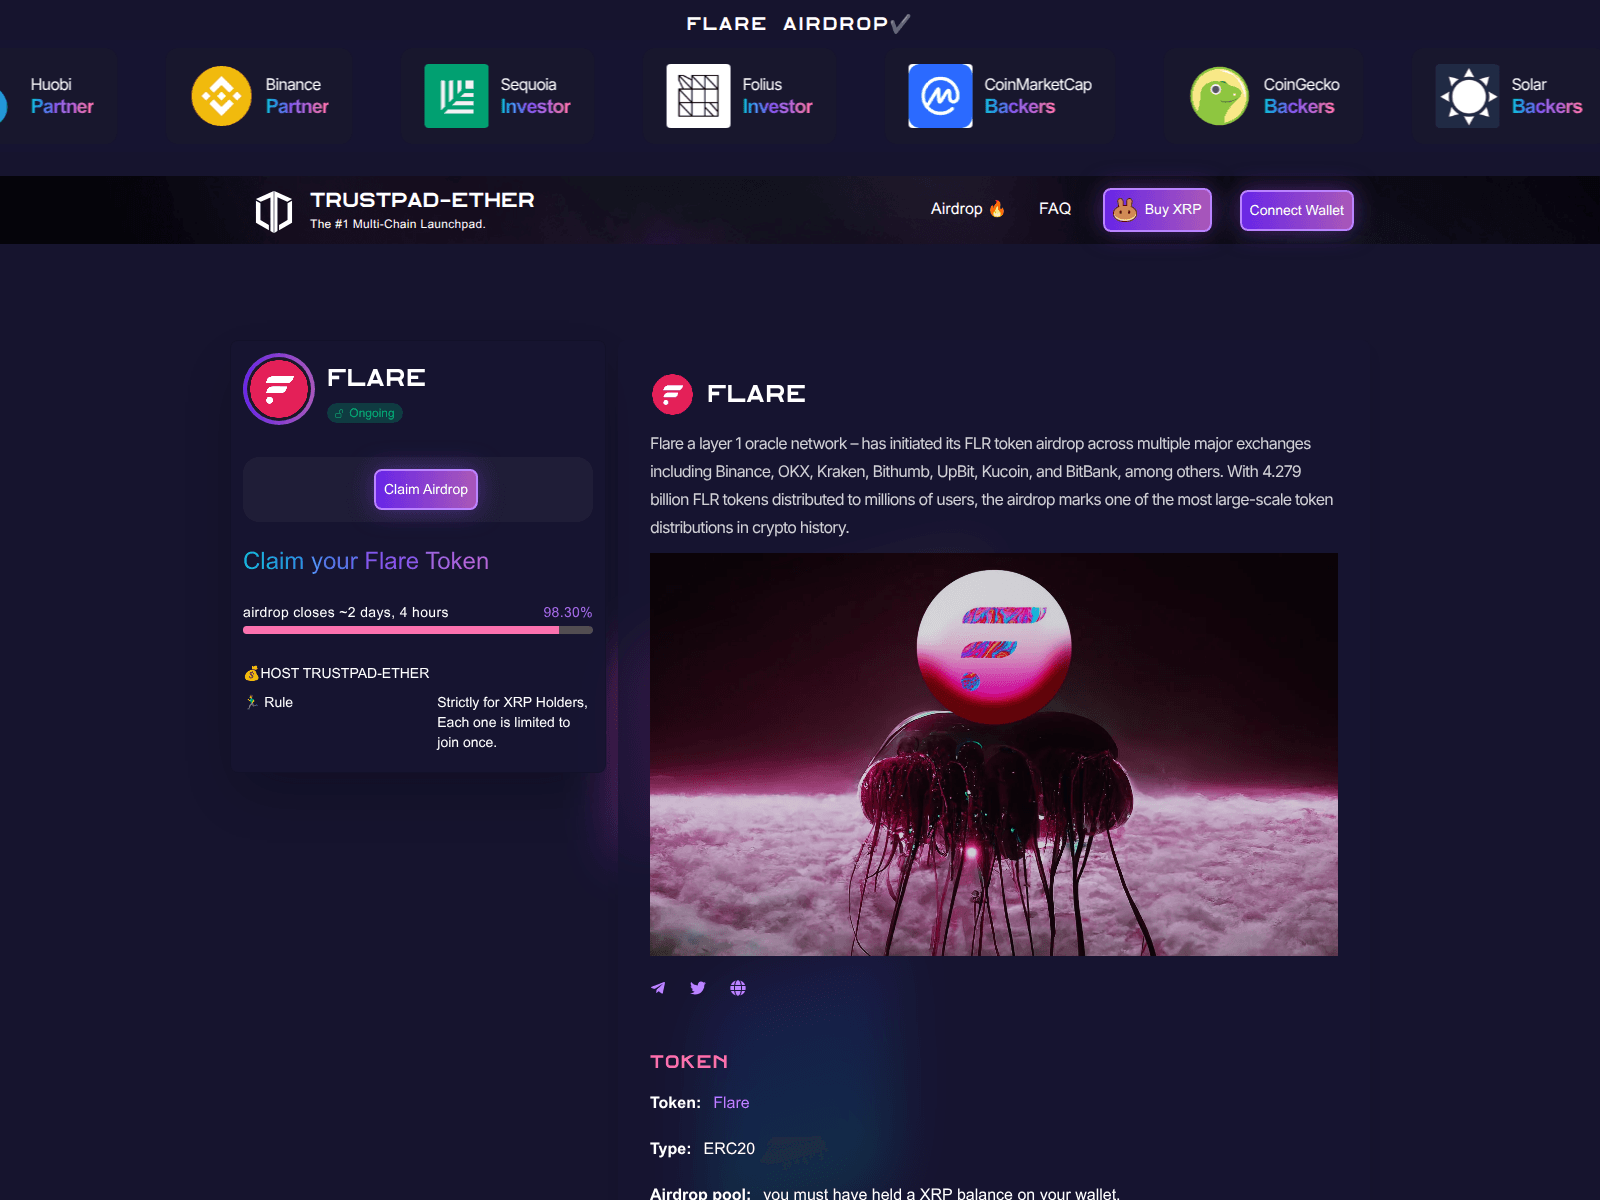Click the small Flare logo beside heading
The height and width of the screenshot is (1200, 1600).
[x=672, y=394]
